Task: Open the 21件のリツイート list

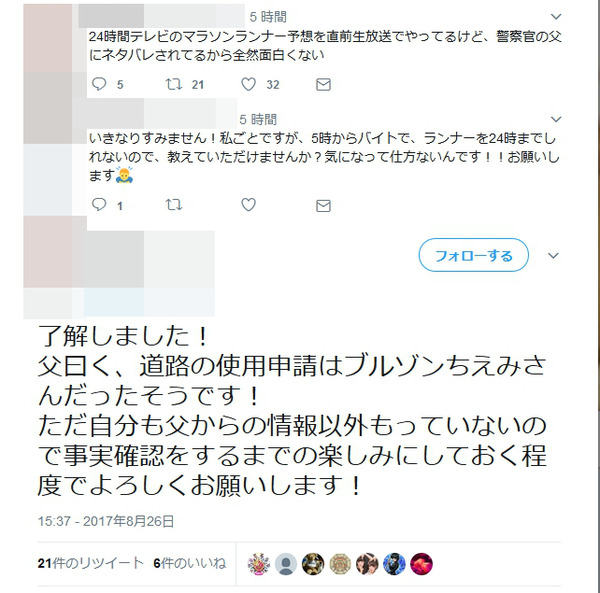Action: [x=91, y=563]
